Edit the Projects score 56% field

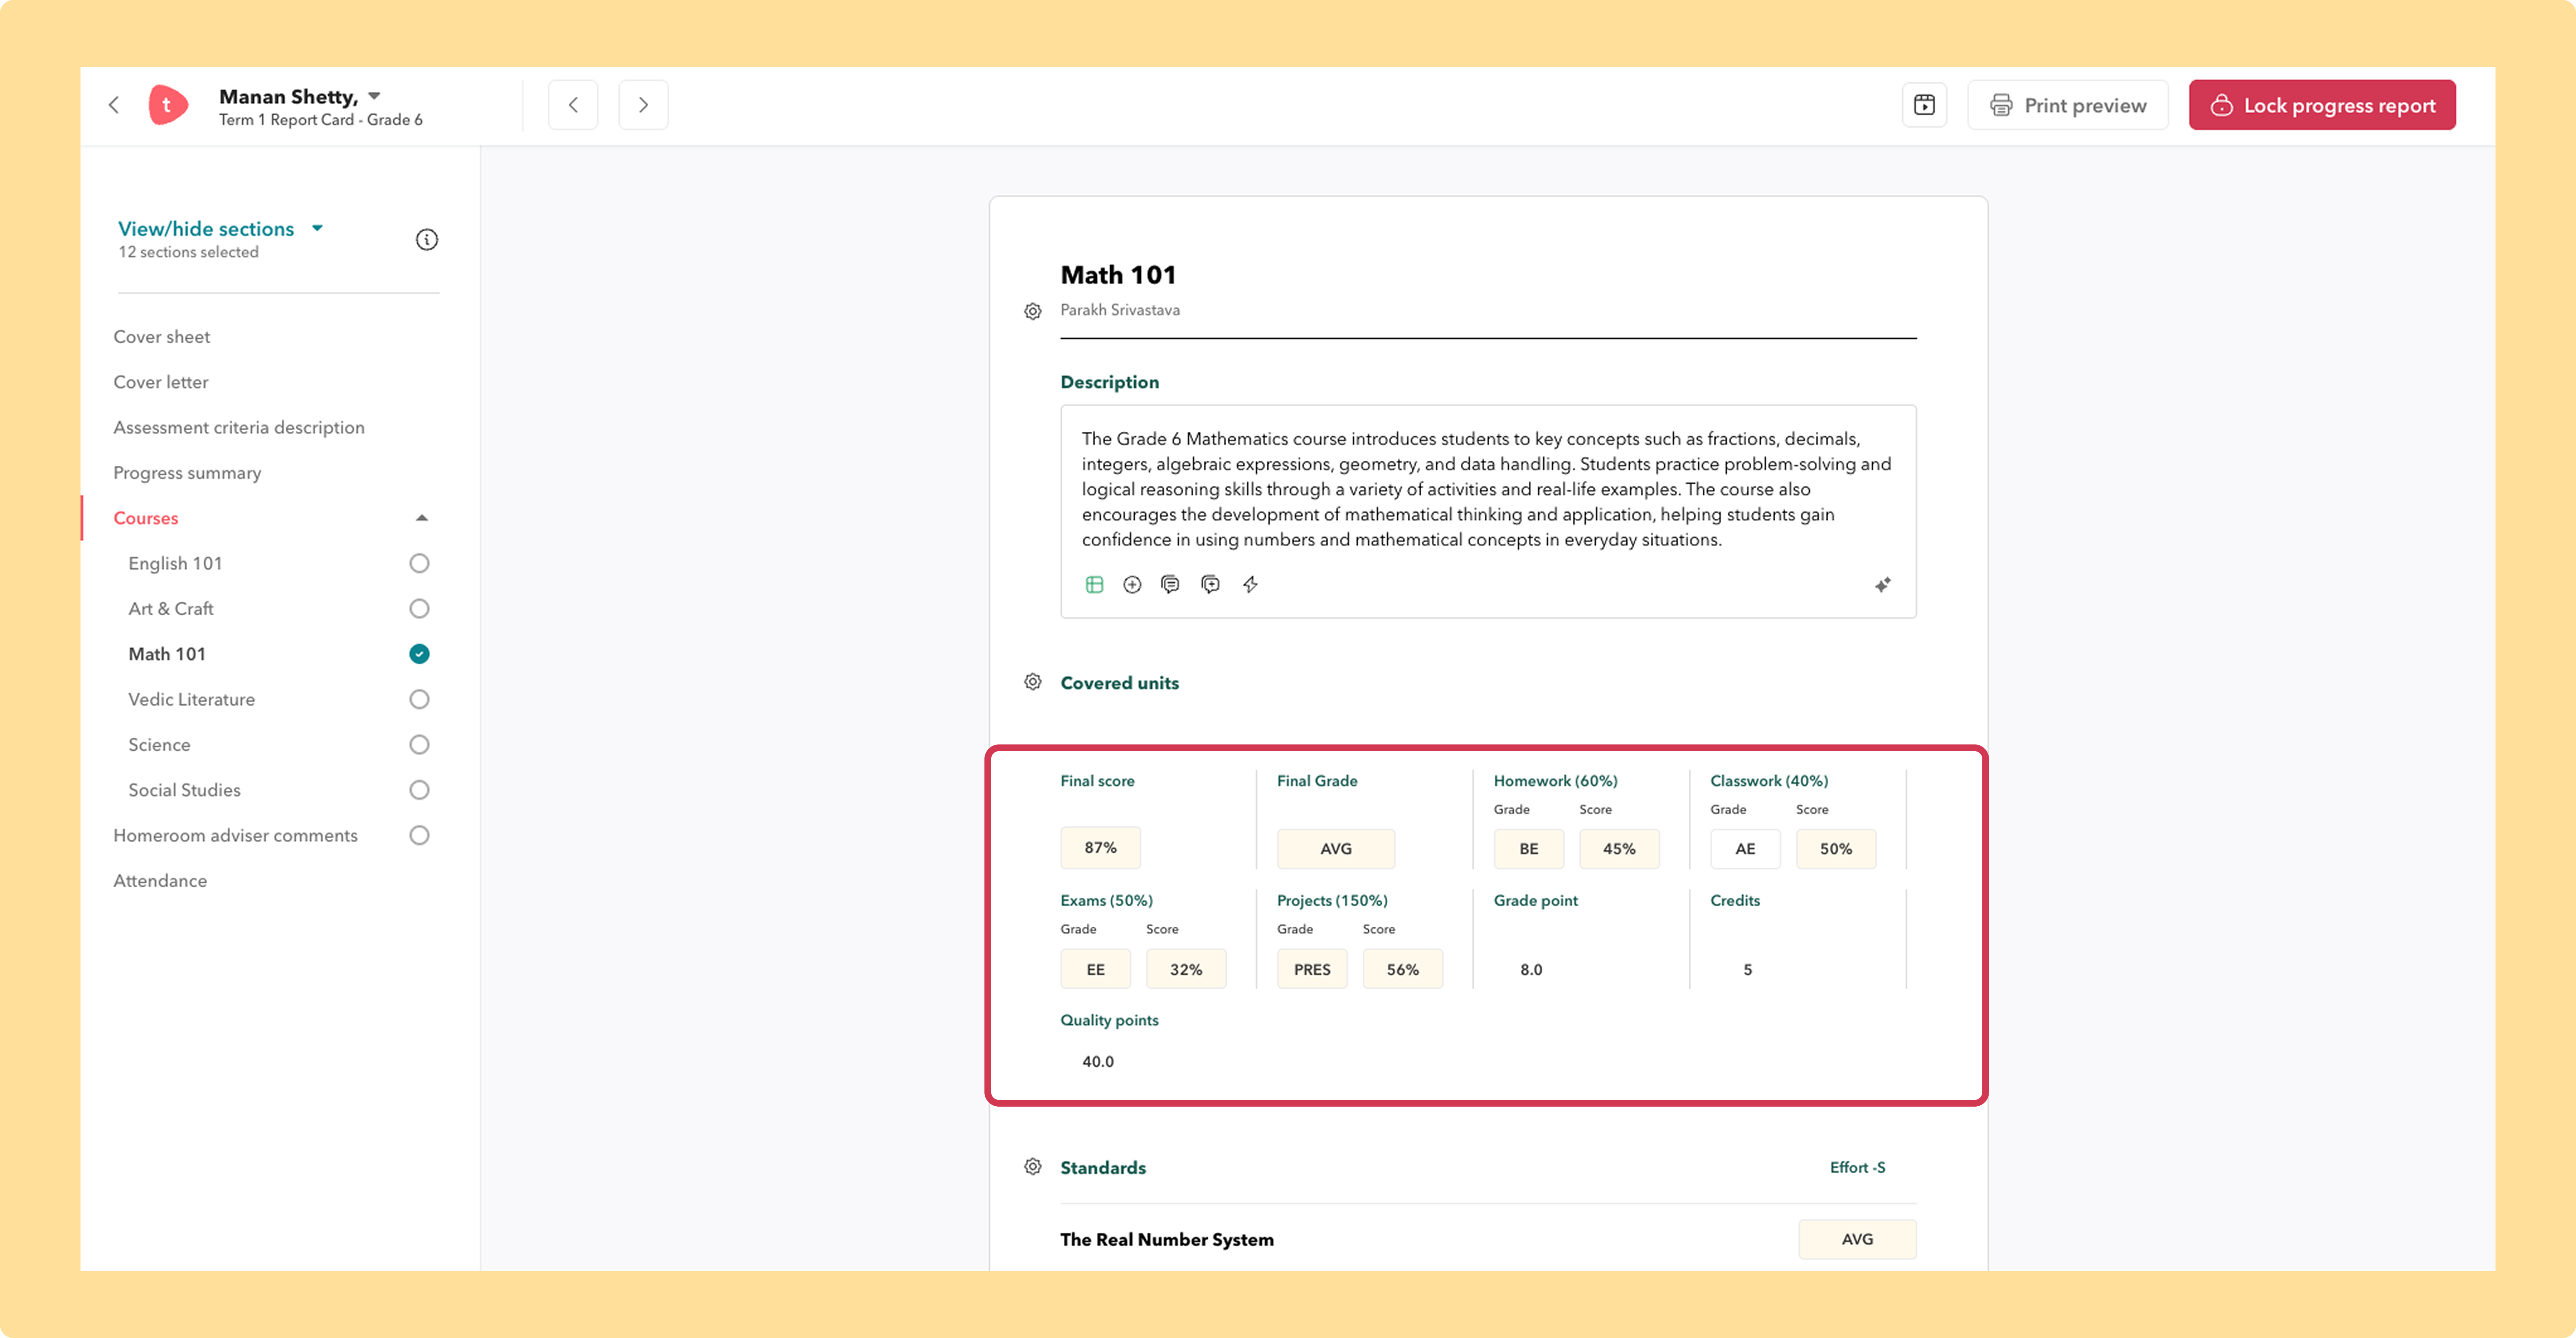point(1403,969)
